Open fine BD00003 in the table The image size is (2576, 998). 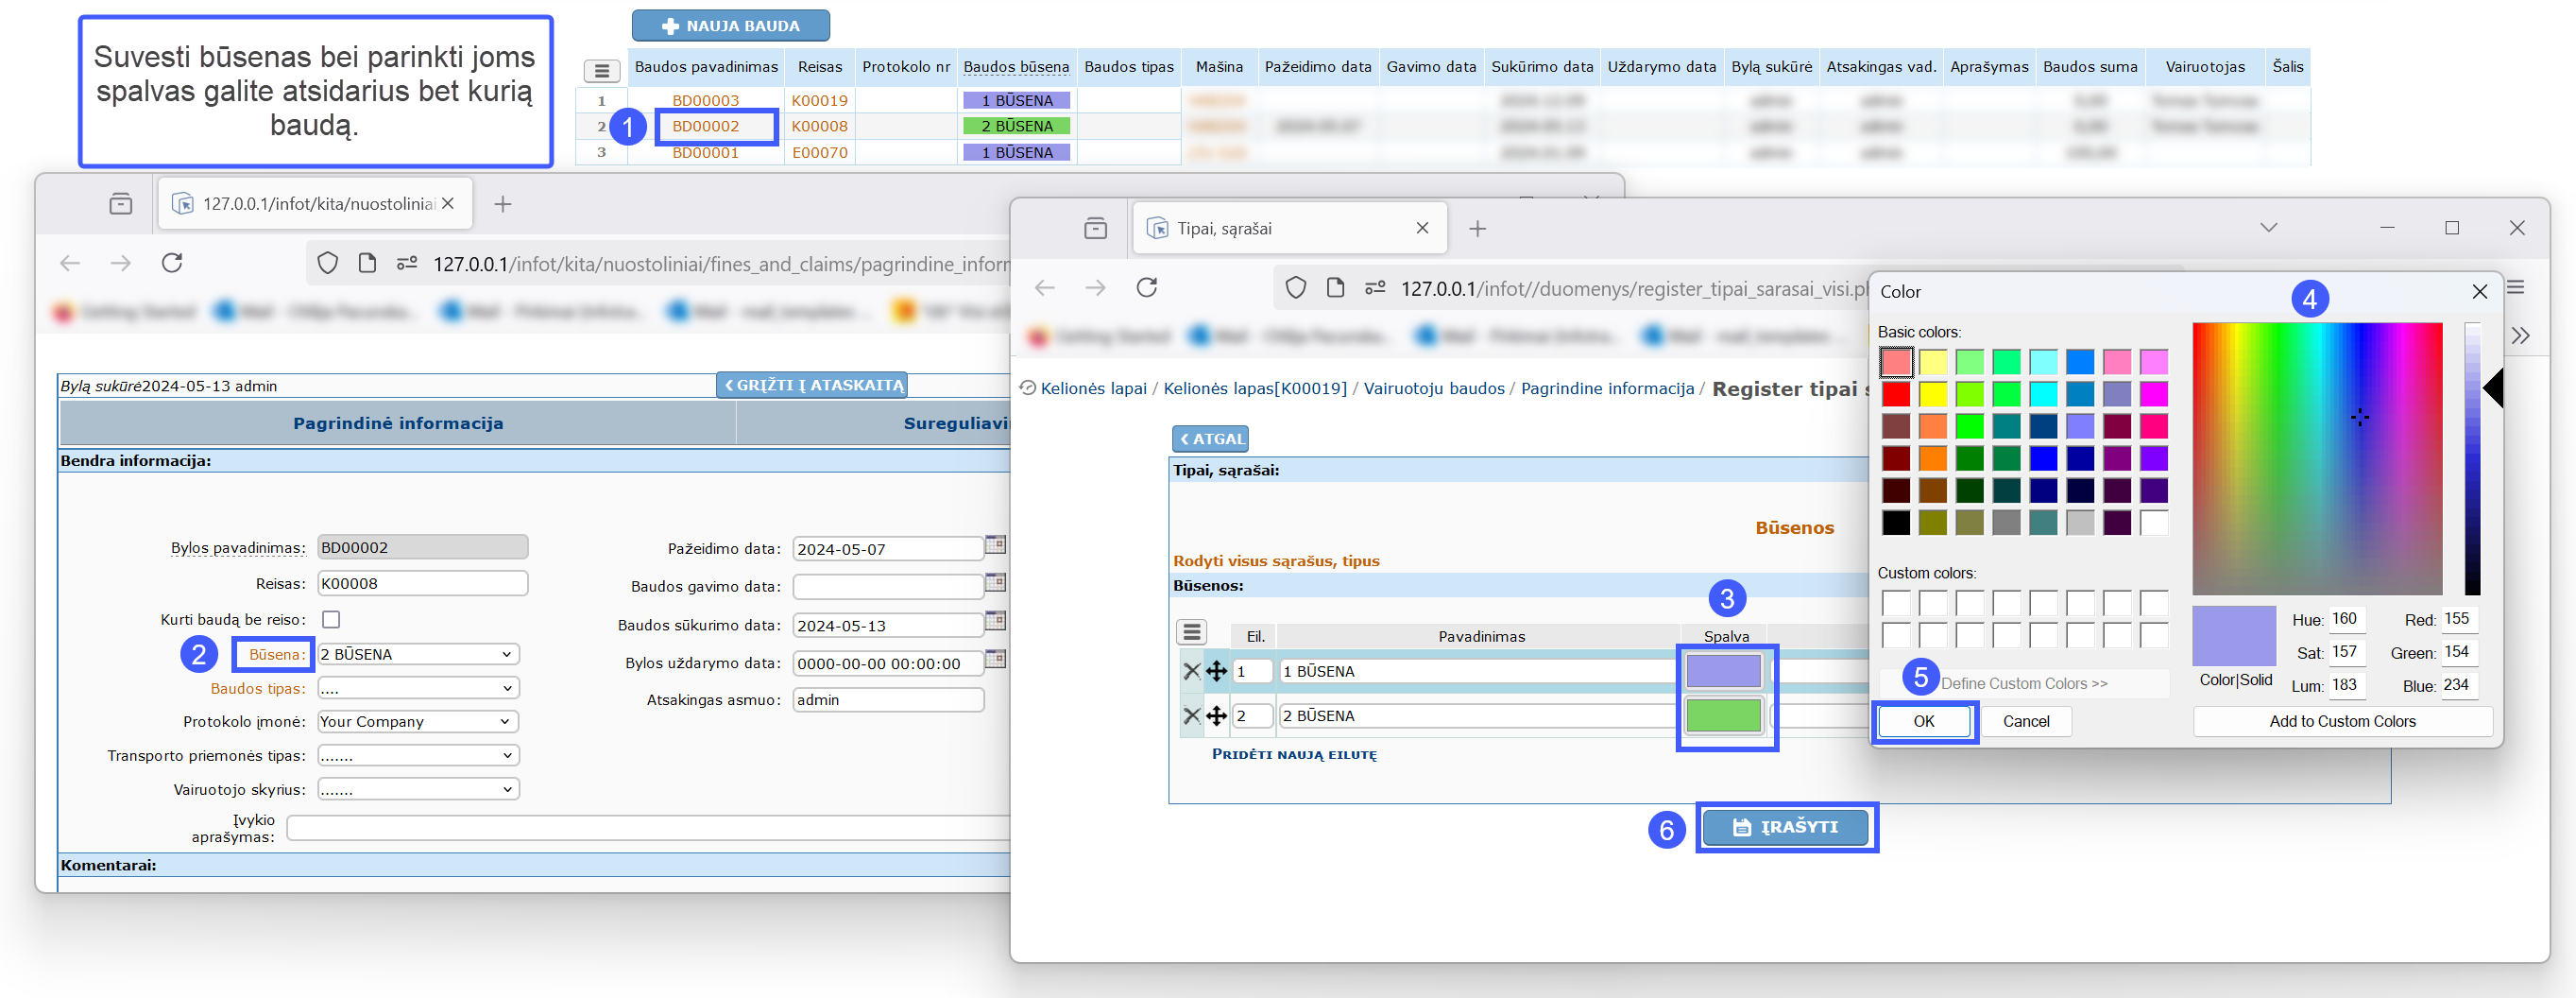coord(705,100)
